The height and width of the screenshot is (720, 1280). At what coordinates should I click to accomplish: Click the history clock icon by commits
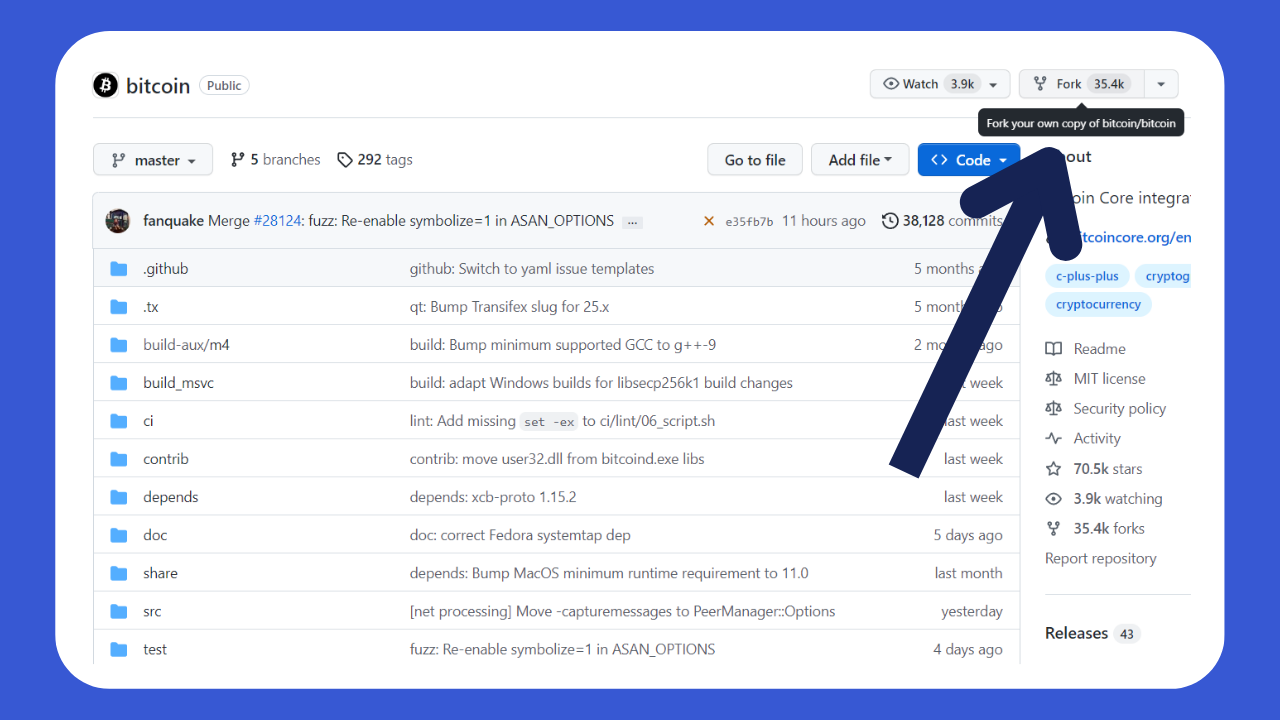coord(890,221)
